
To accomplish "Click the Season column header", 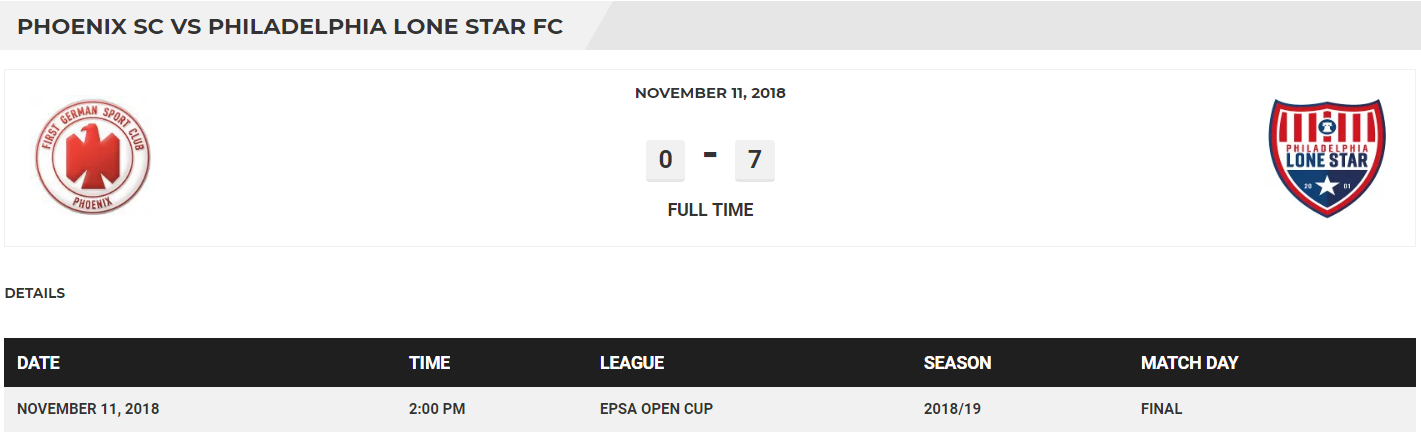I will pyautogui.click(x=957, y=363).
